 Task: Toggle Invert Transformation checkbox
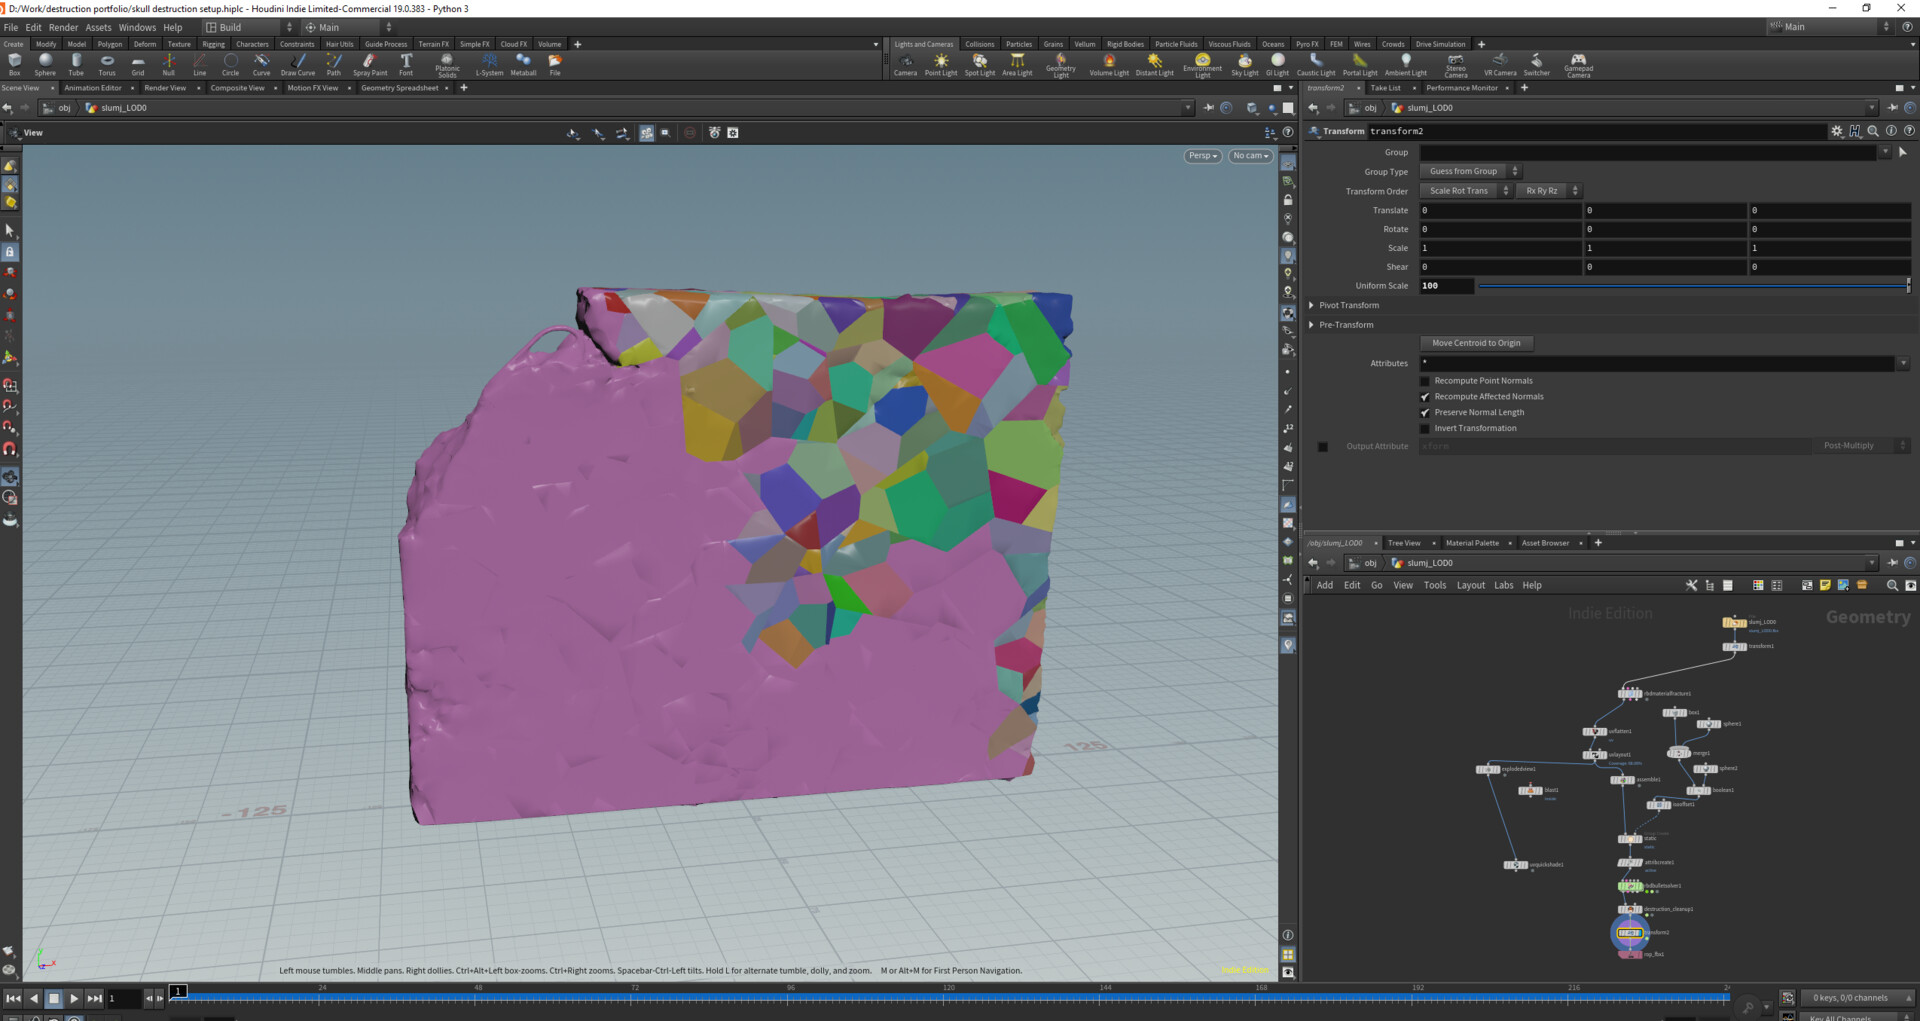1425,429
